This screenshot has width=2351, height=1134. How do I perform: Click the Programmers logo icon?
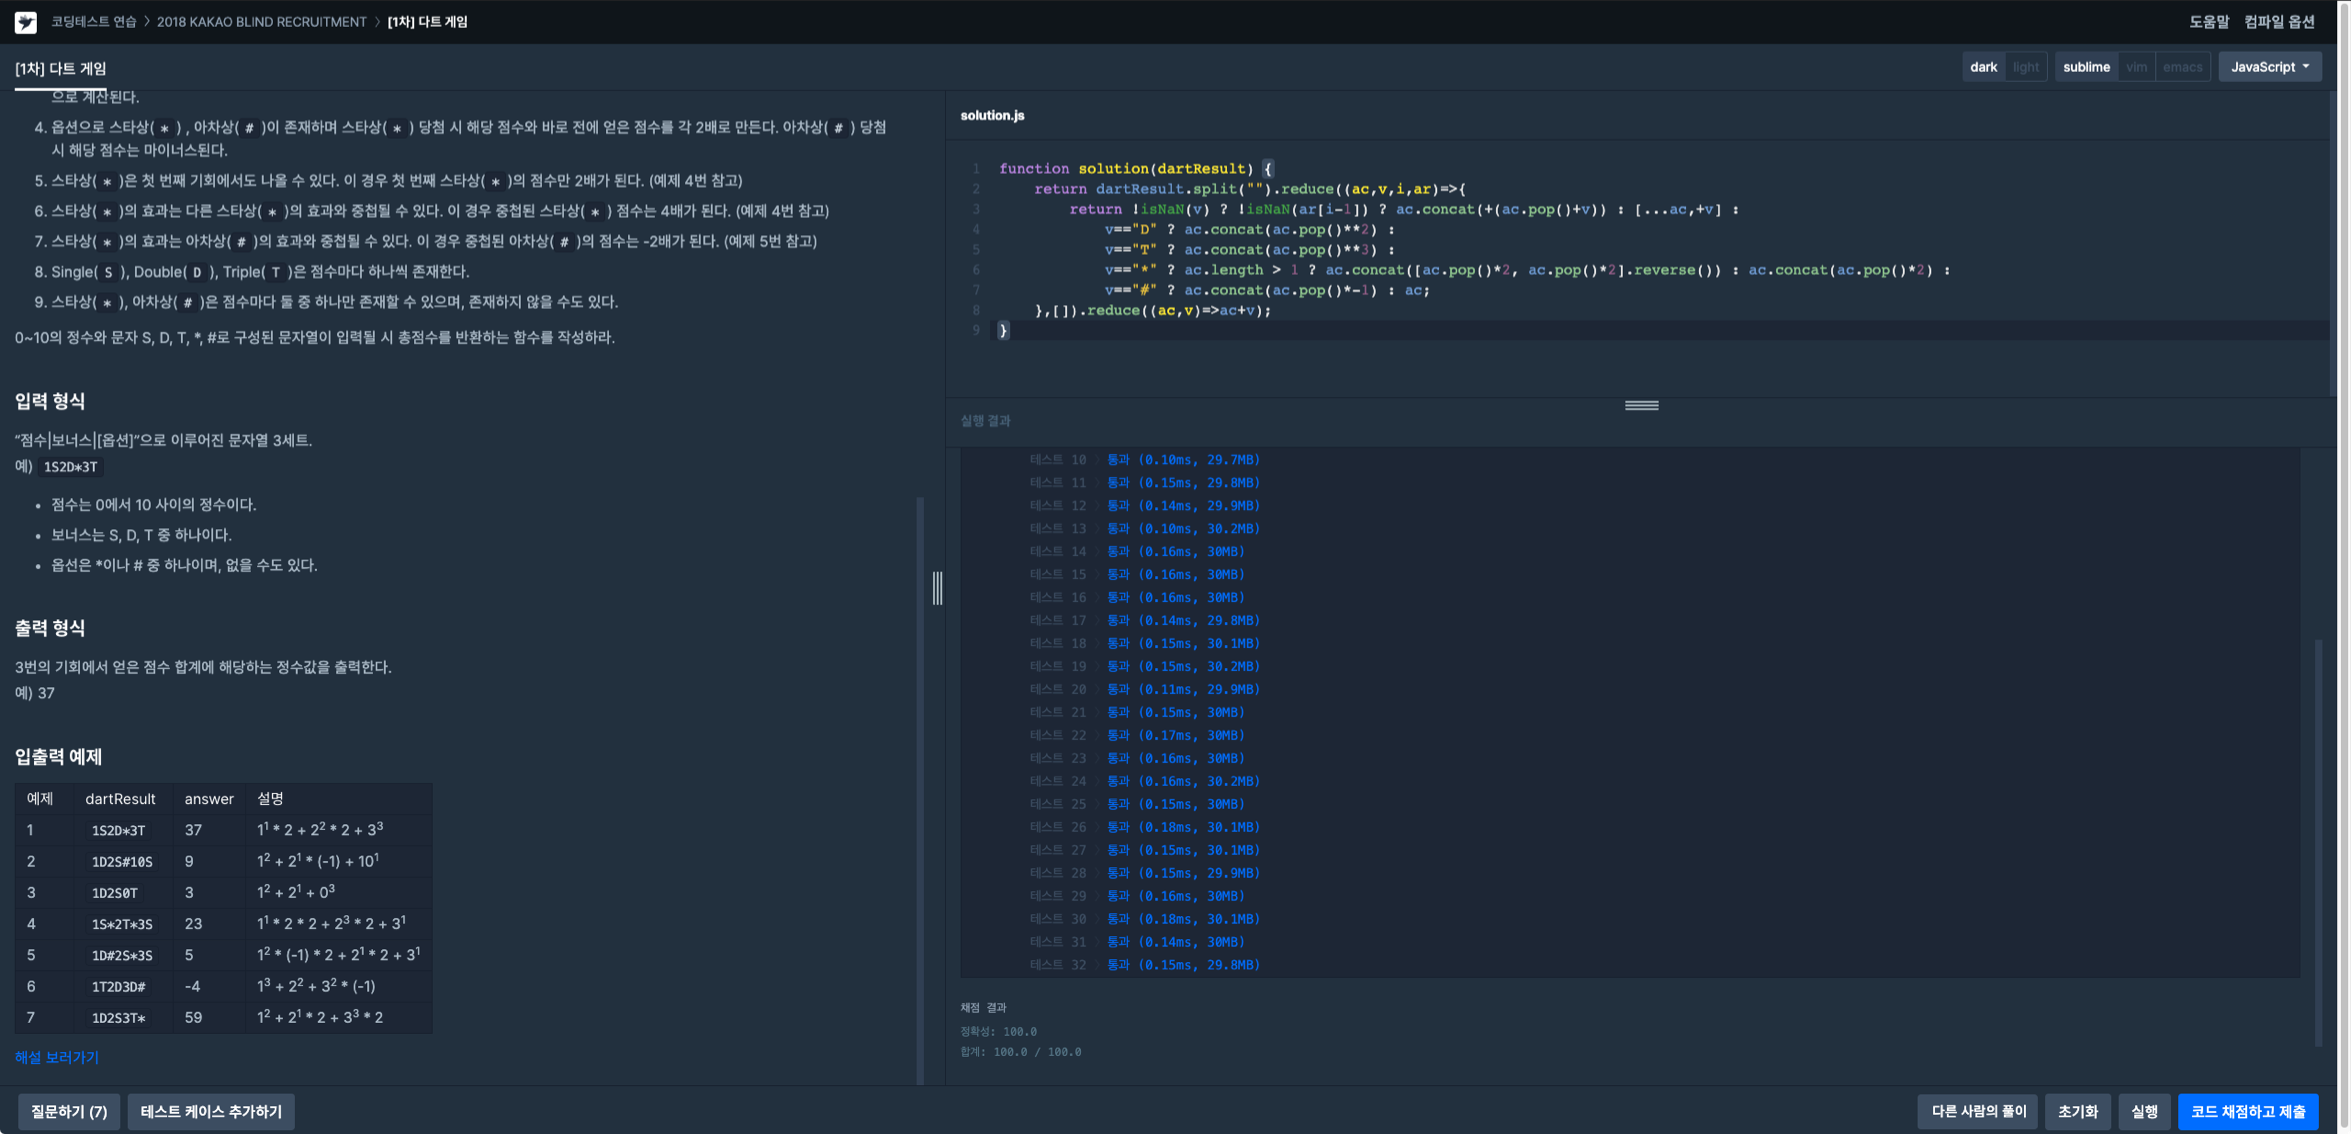click(26, 22)
